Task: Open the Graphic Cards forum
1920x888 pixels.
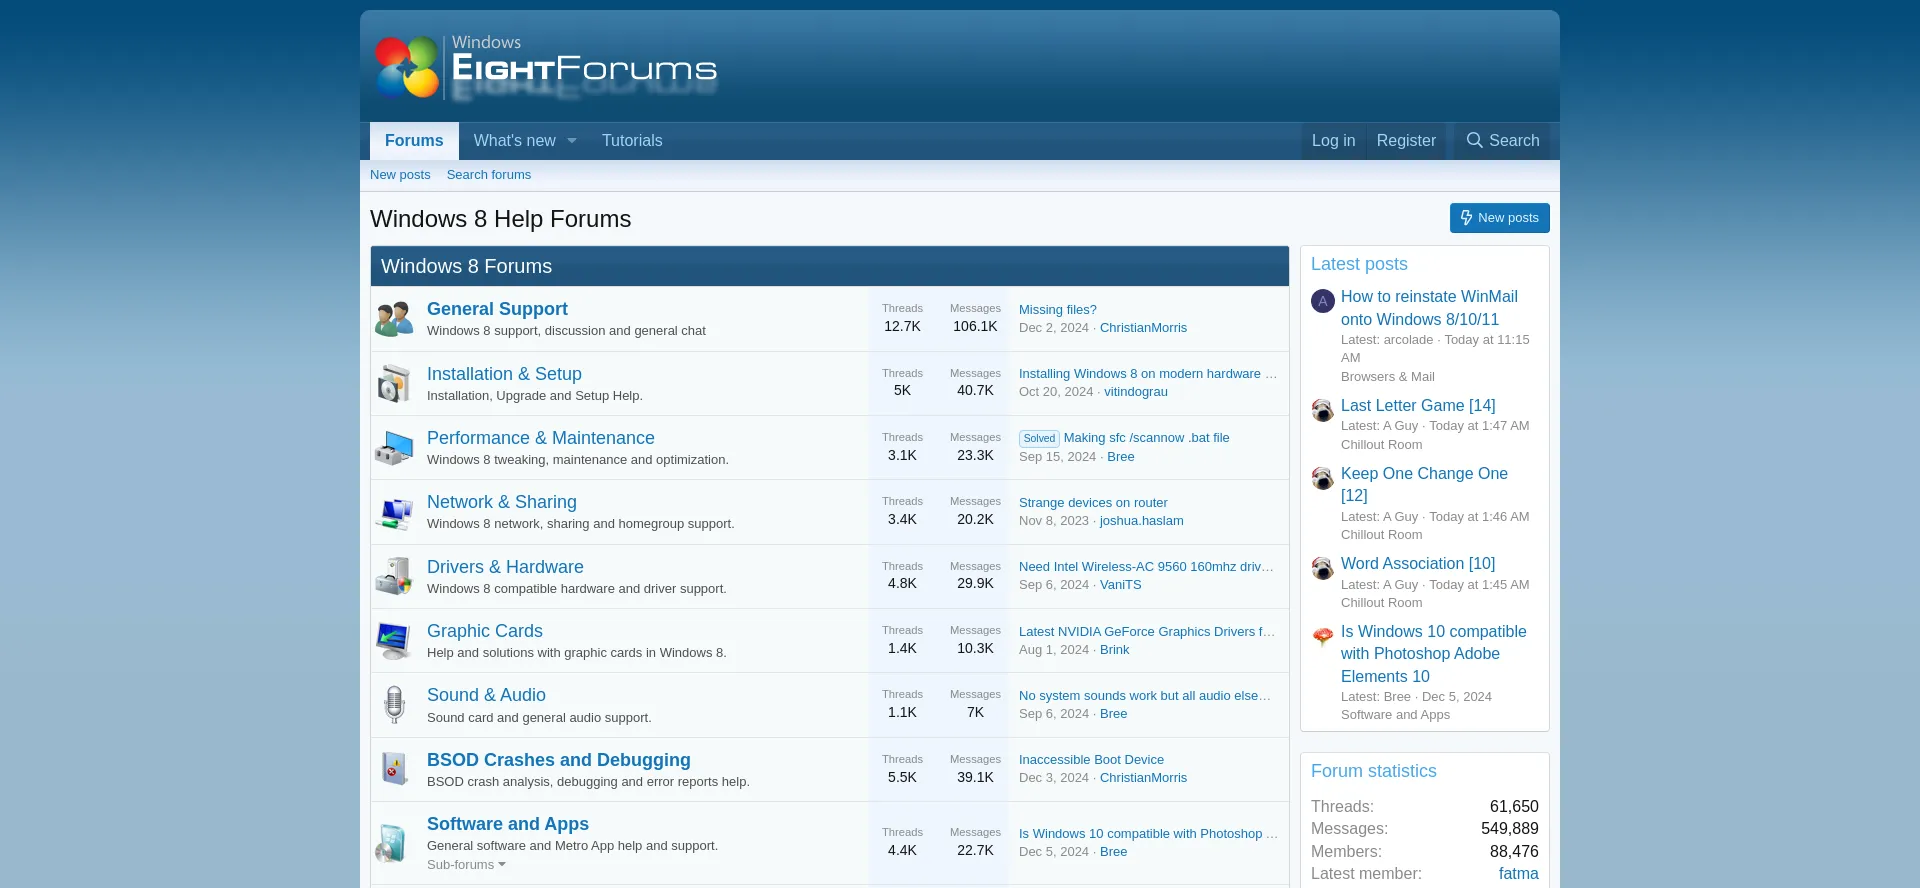Action: 485,631
